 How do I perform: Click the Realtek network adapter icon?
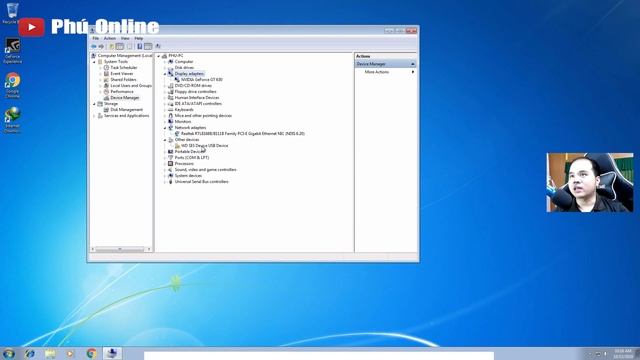pos(177,134)
